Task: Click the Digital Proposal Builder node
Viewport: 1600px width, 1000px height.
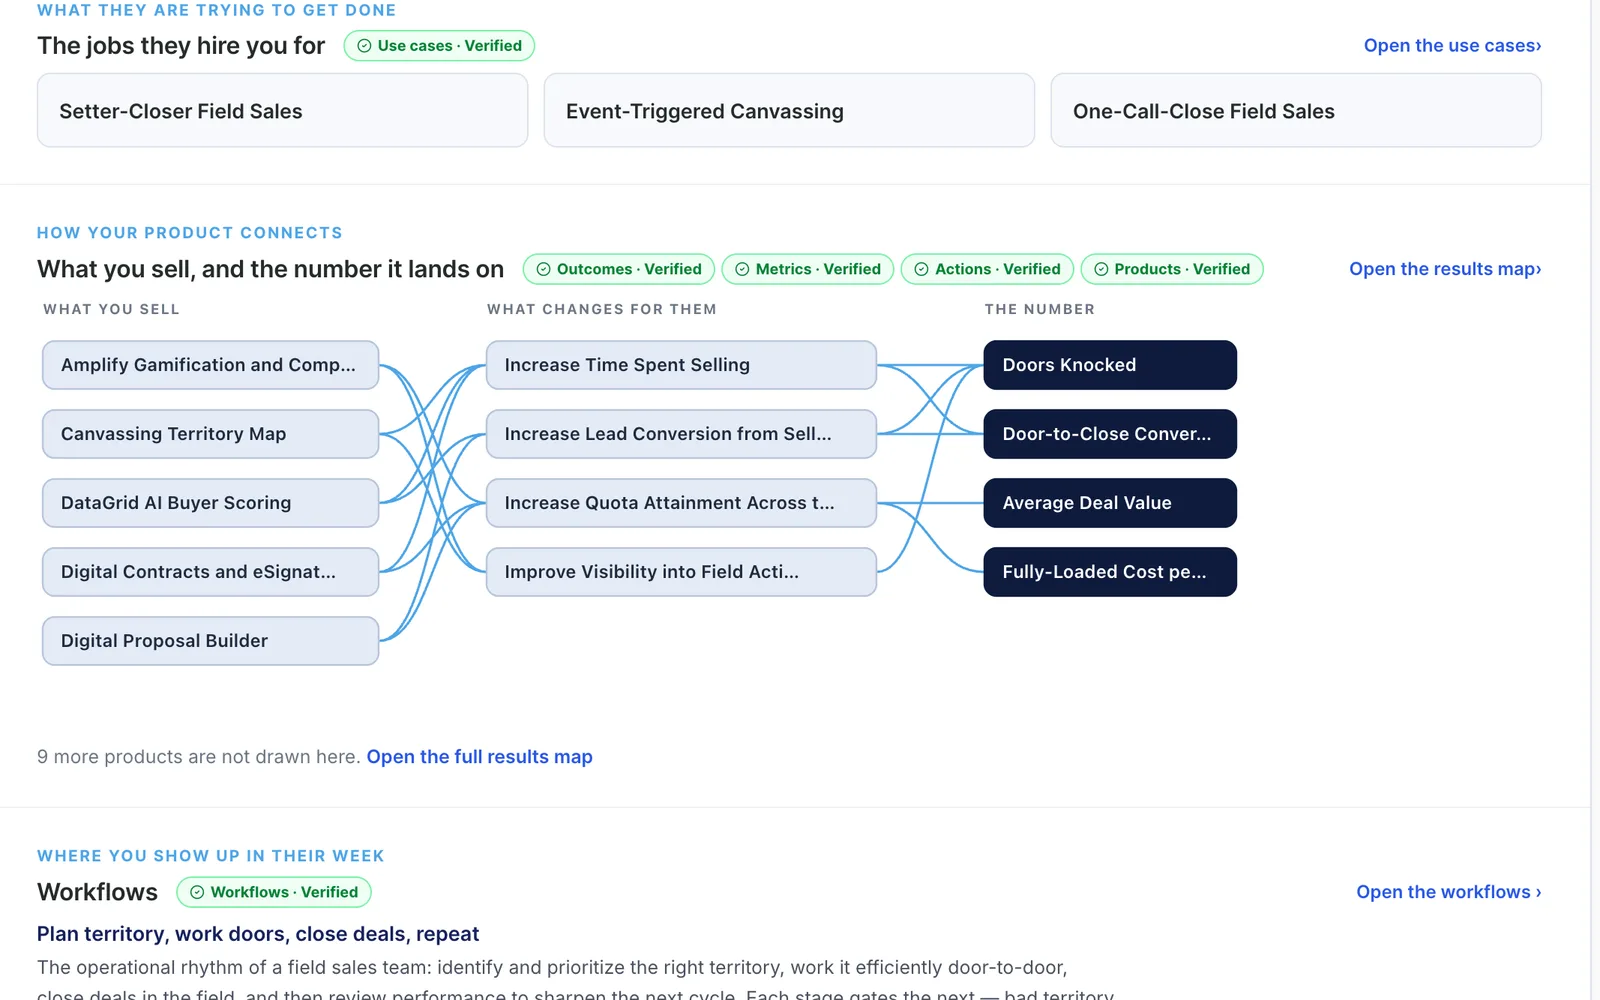Action: pyautogui.click(x=210, y=641)
